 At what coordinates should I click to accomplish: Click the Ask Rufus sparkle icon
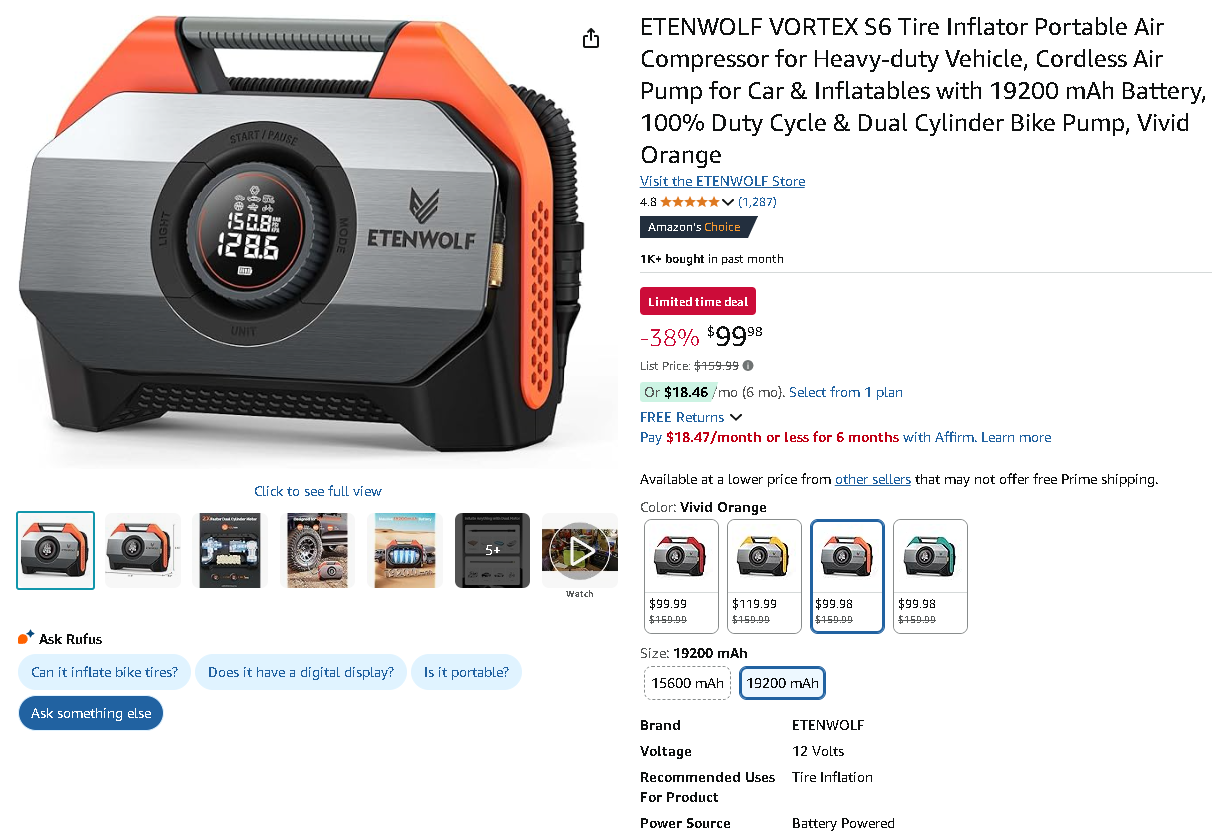click(26, 638)
